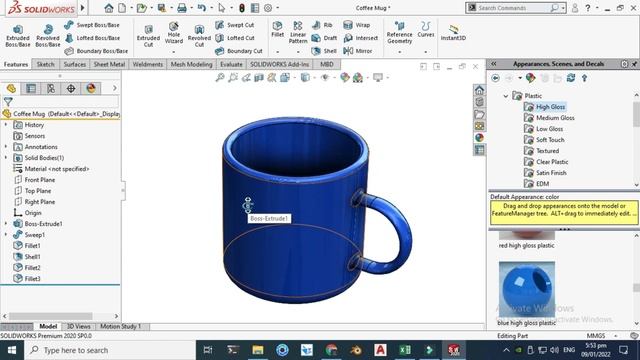Open the Reference Geometry tool
This screenshot has height=360, width=640.
click(x=400, y=33)
